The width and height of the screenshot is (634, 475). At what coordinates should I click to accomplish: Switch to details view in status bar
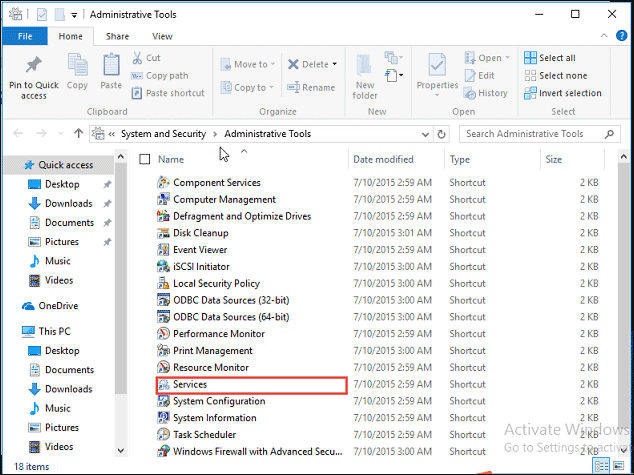[x=601, y=466]
